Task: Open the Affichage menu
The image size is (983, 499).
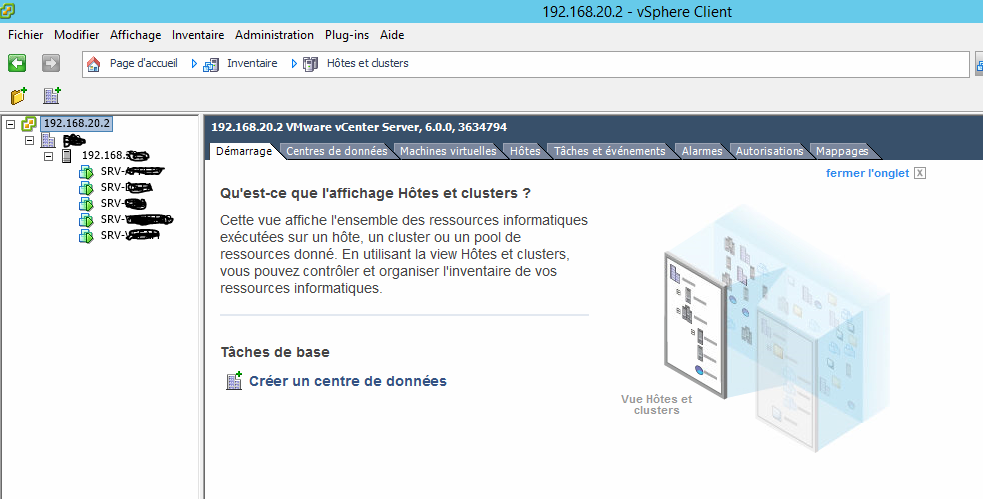Action: (x=135, y=35)
